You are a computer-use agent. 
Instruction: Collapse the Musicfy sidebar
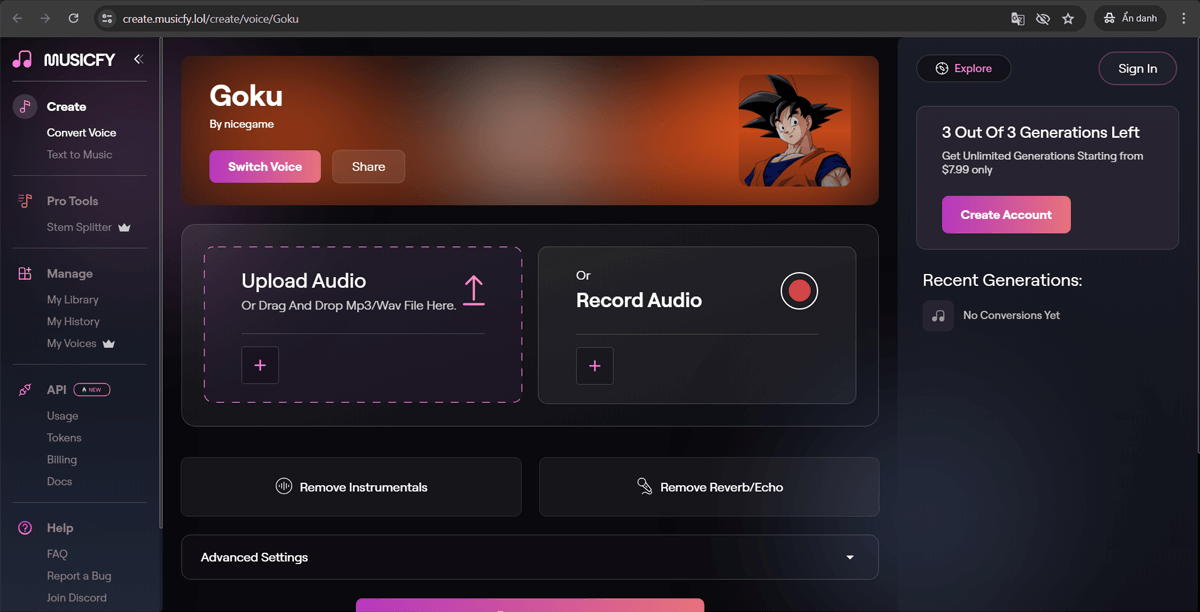click(x=138, y=59)
